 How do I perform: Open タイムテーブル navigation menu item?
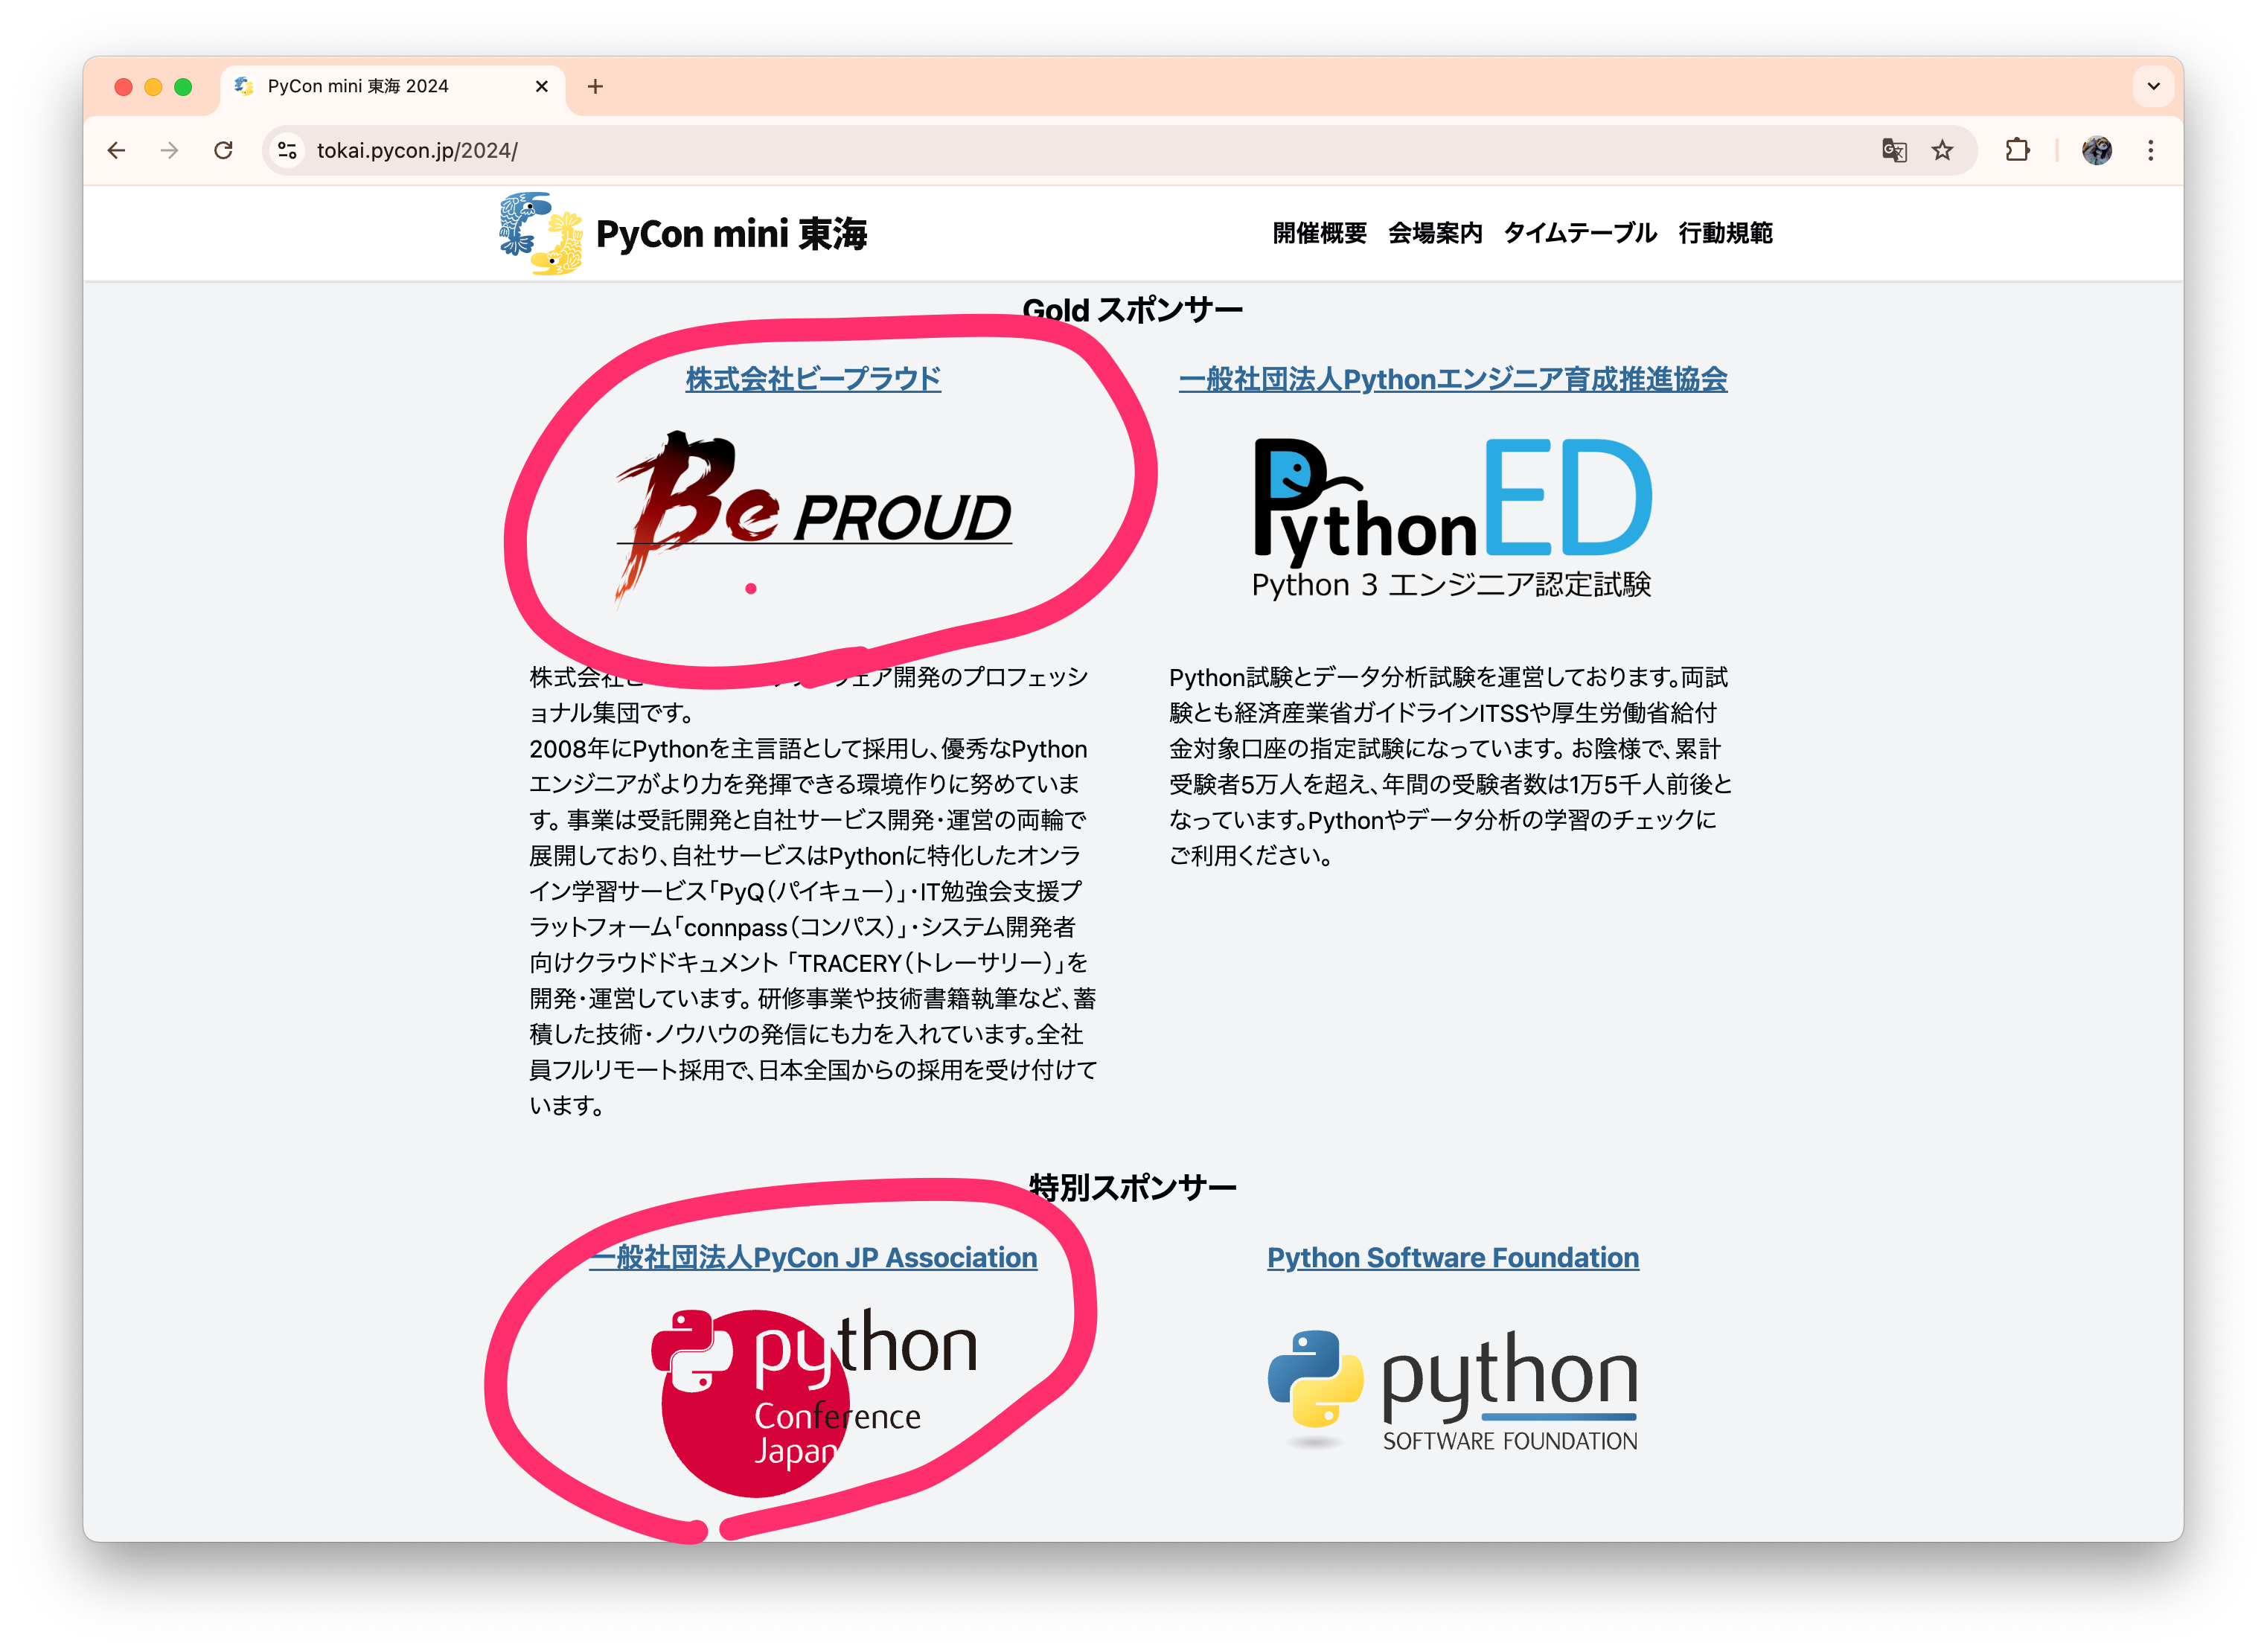(1580, 233)
